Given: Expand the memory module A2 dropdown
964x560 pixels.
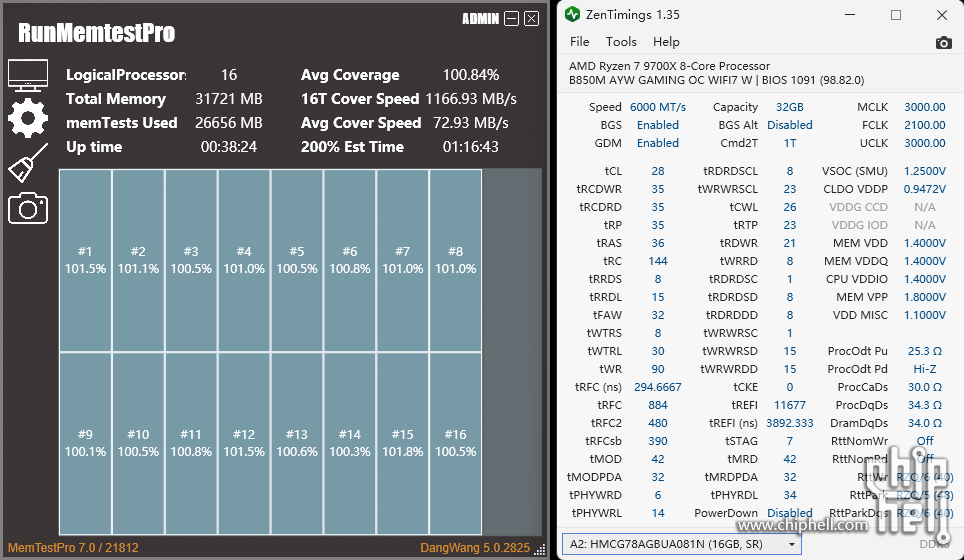Looking at the screenshot, I should click(681, 544).
